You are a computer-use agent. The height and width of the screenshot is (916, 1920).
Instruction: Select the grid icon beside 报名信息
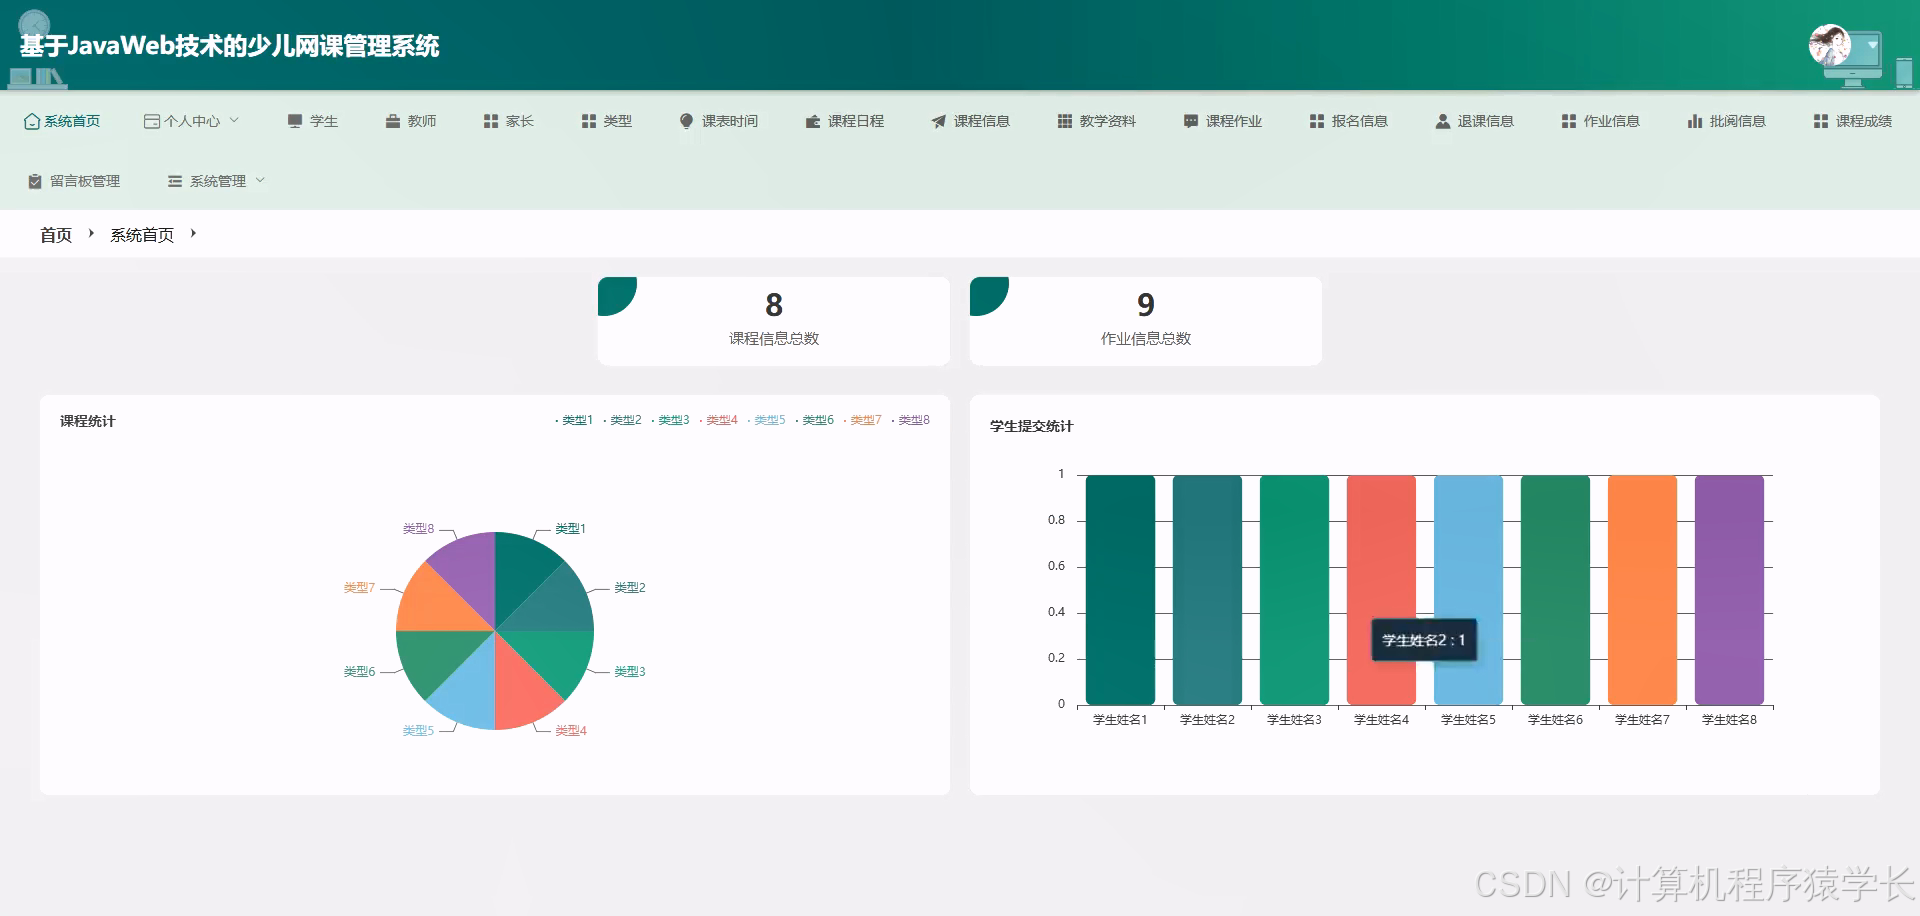(1317, 121)
